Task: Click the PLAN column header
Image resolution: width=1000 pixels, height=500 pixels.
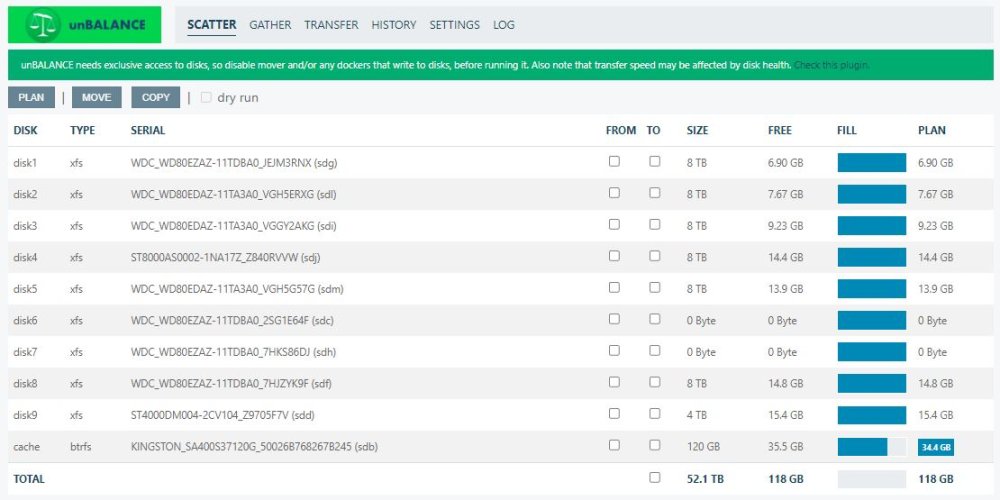Action: coord(932,130)
